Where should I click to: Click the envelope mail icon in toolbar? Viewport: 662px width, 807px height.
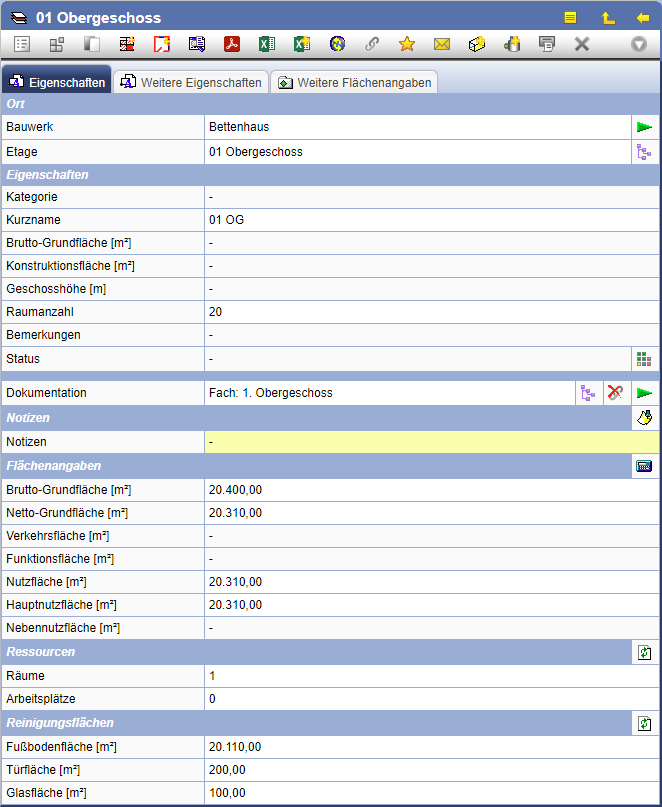(442, 44)
